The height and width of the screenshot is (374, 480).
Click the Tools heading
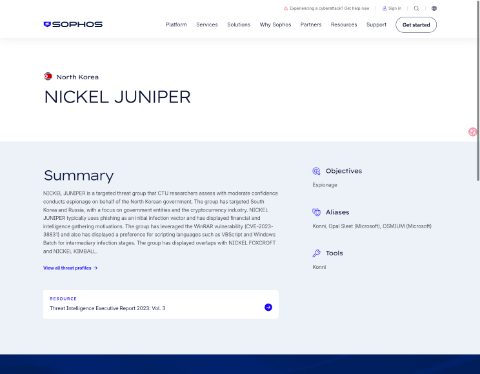334,253
